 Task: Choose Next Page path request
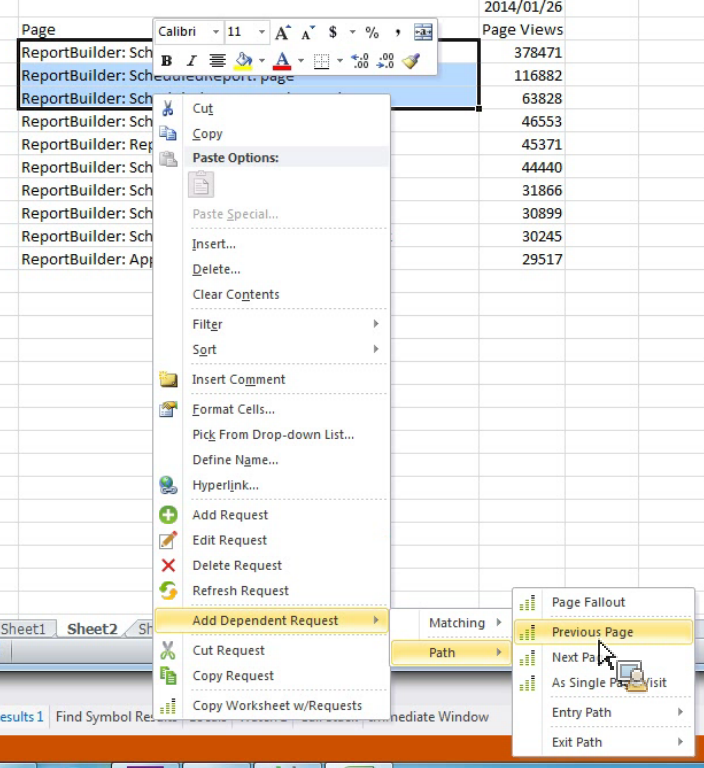pyautogui.click(x=604, y=657)
